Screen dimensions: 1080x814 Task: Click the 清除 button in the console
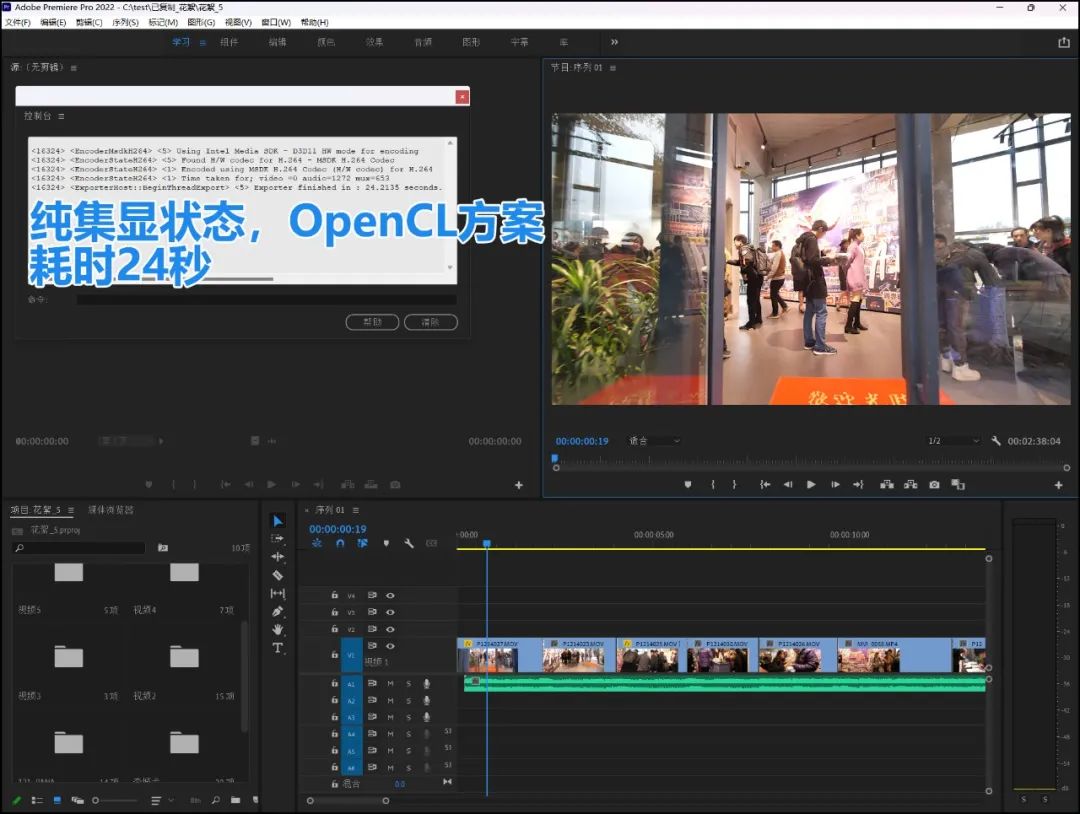[431, 322]
